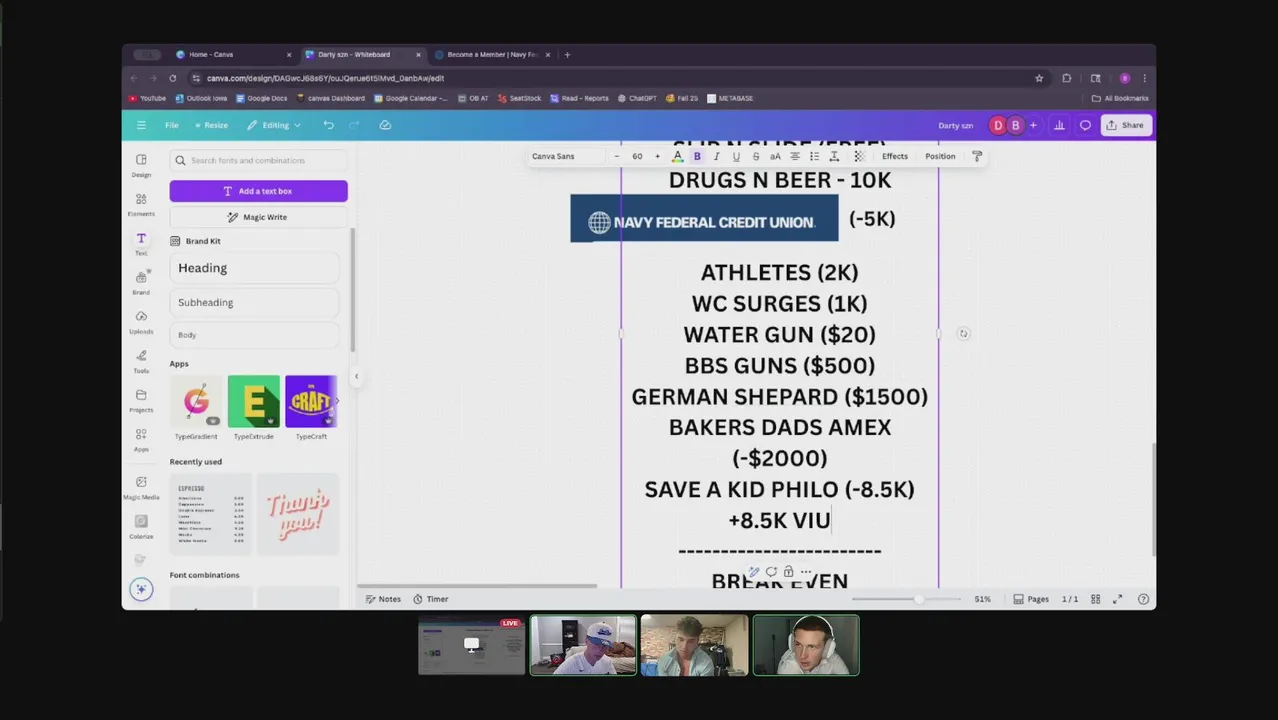The image size is (1278, 720).
Task: Open the analytics chart icon
Action: (1059, 125)
